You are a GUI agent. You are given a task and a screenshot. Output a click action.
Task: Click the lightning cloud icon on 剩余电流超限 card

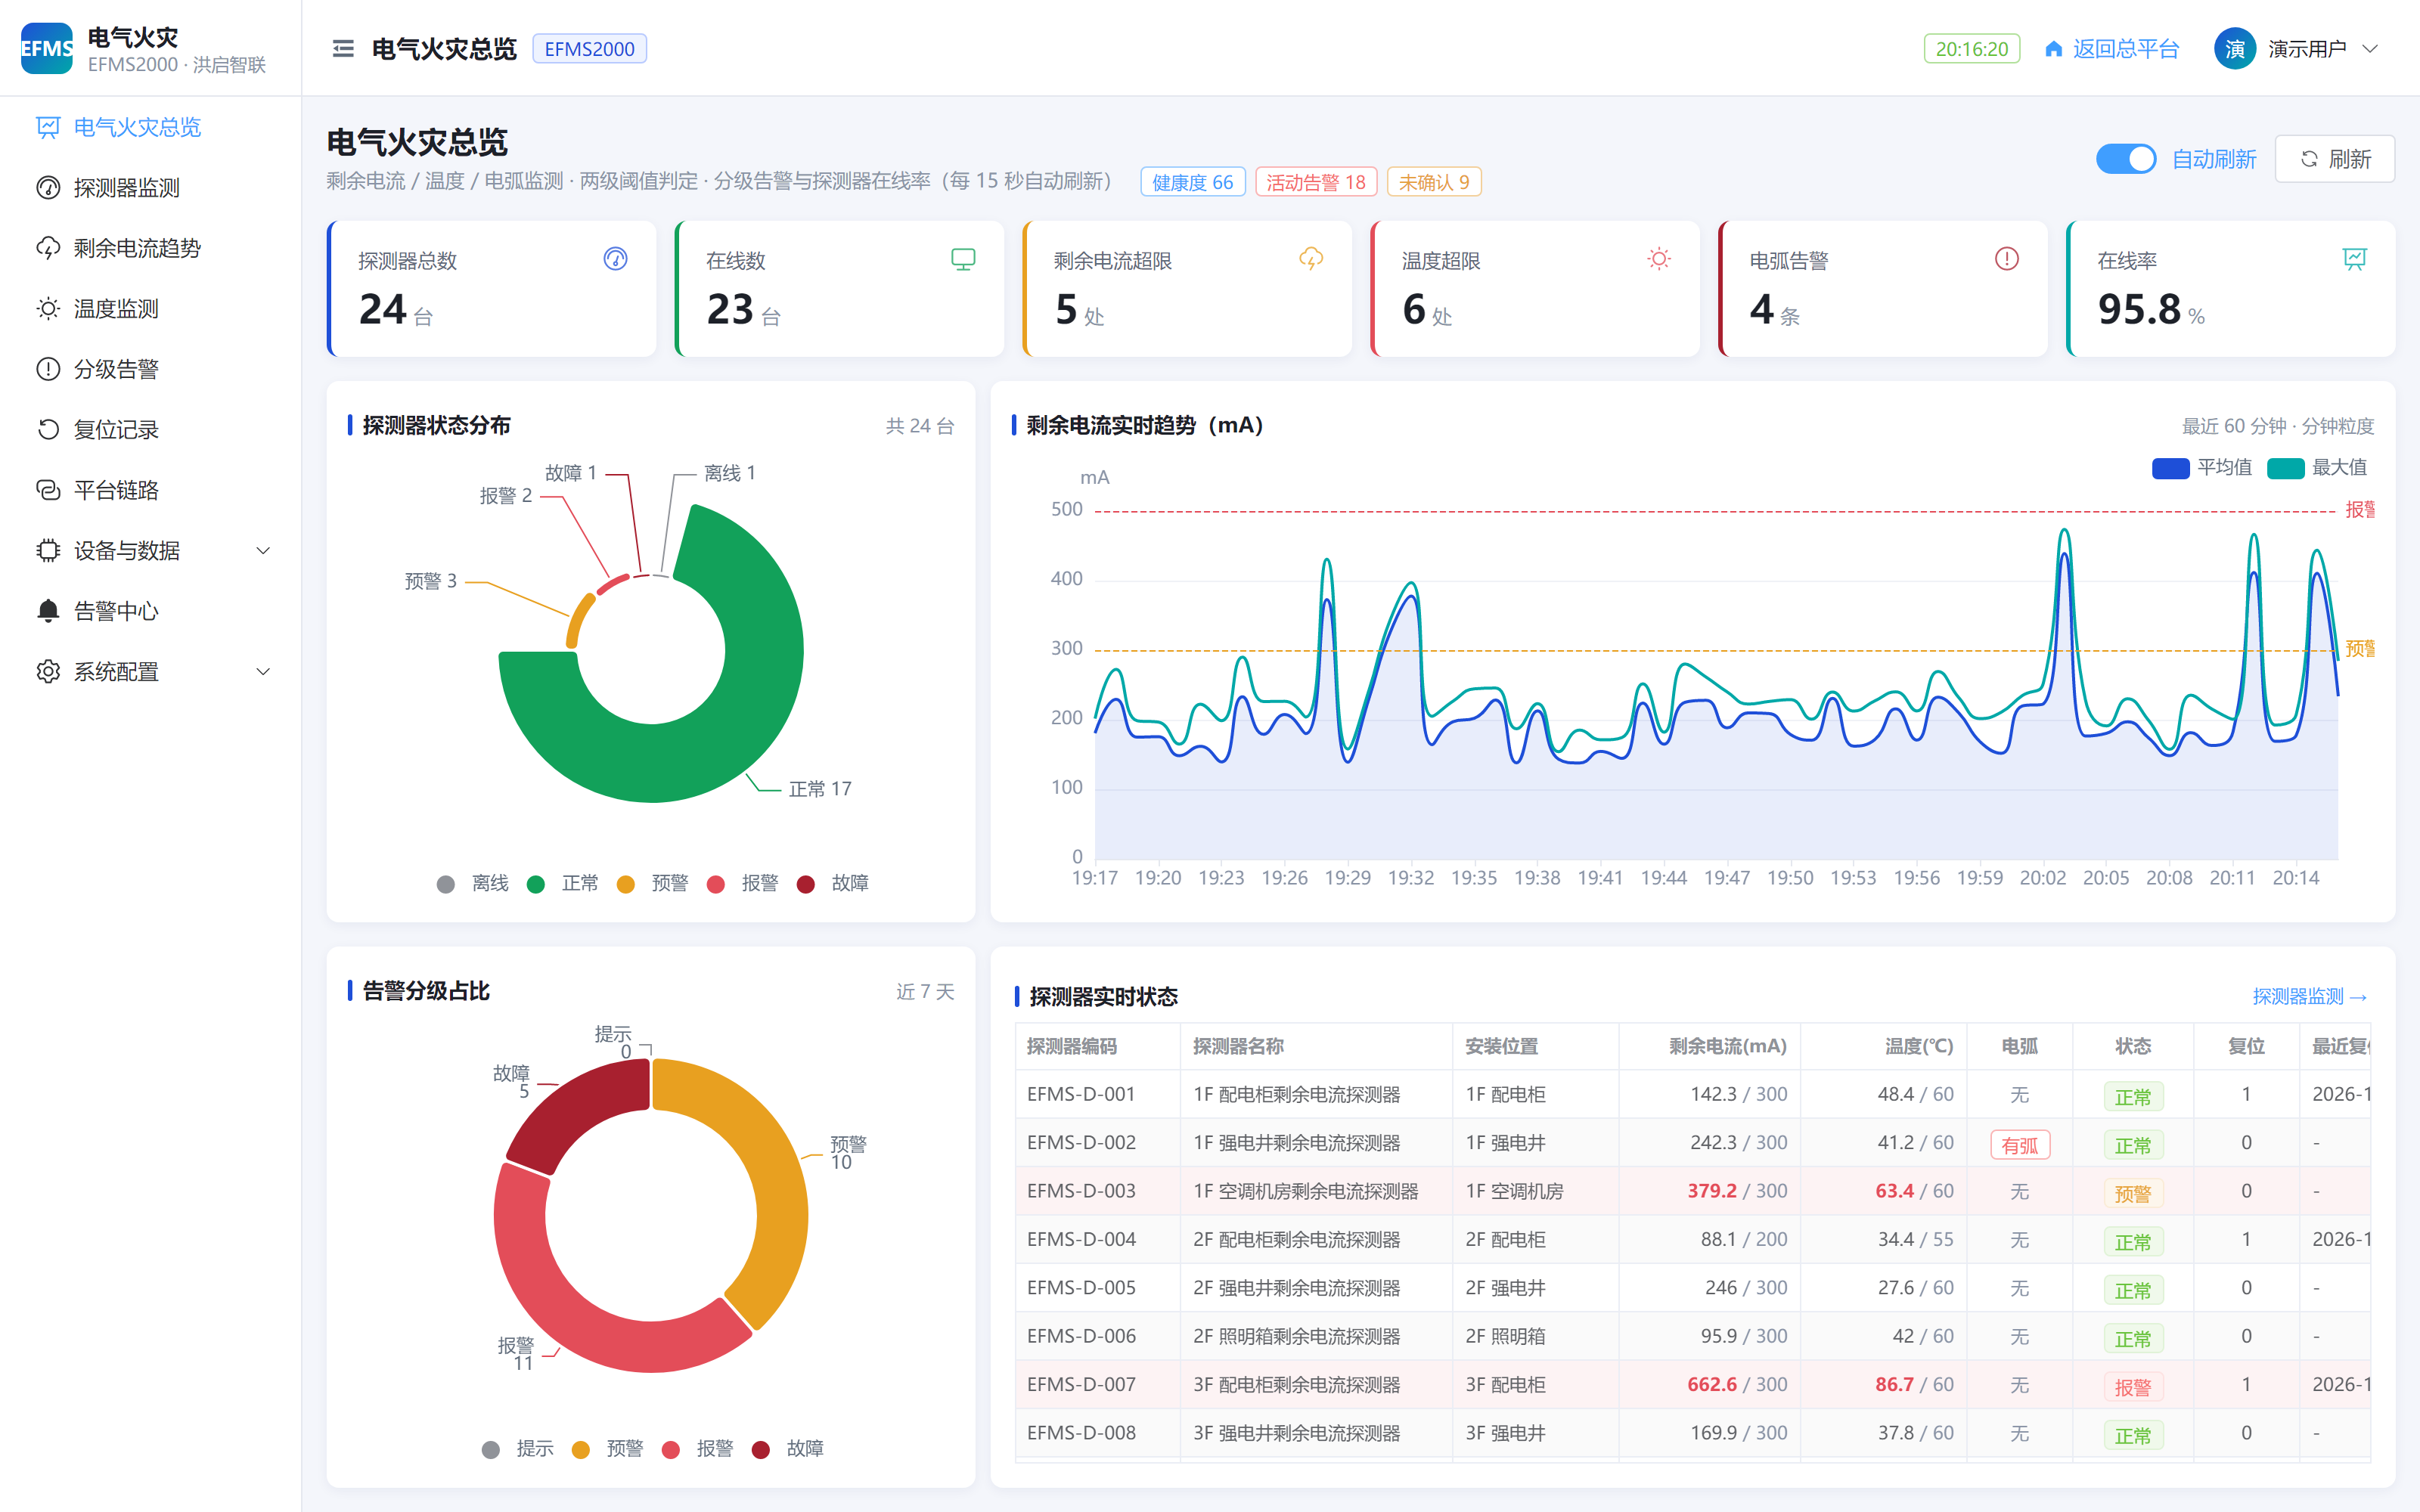point(1311,259)
